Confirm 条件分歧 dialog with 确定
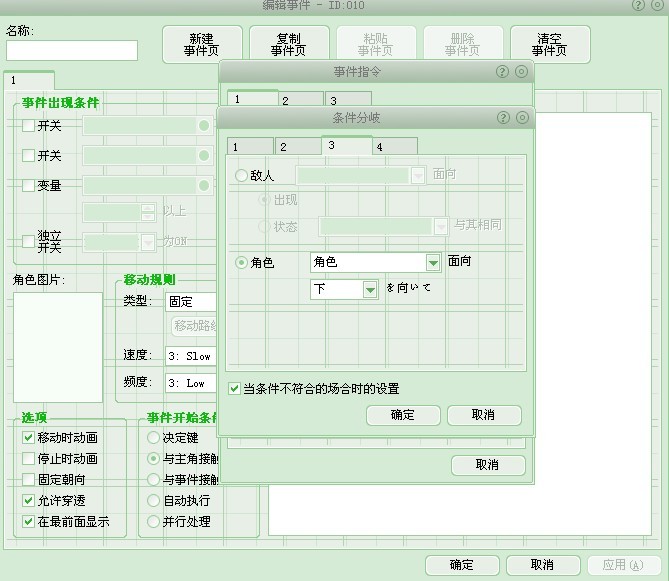This screenshot has width=669, height=581. [403, 415]
